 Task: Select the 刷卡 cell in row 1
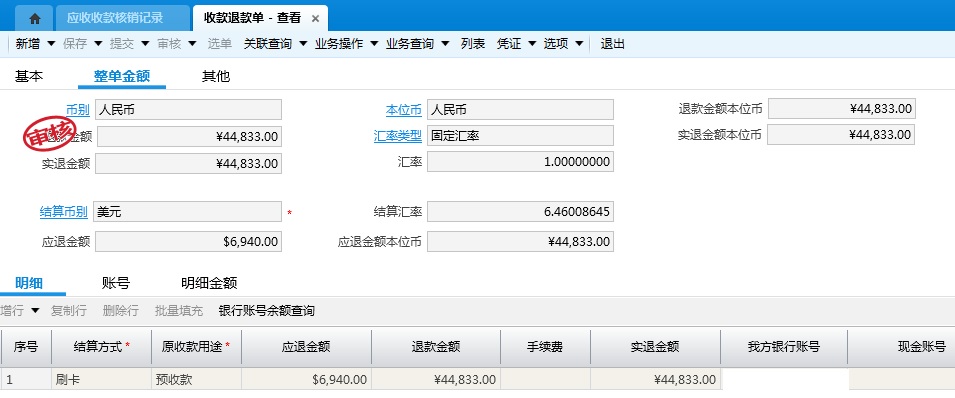point(101,380)
